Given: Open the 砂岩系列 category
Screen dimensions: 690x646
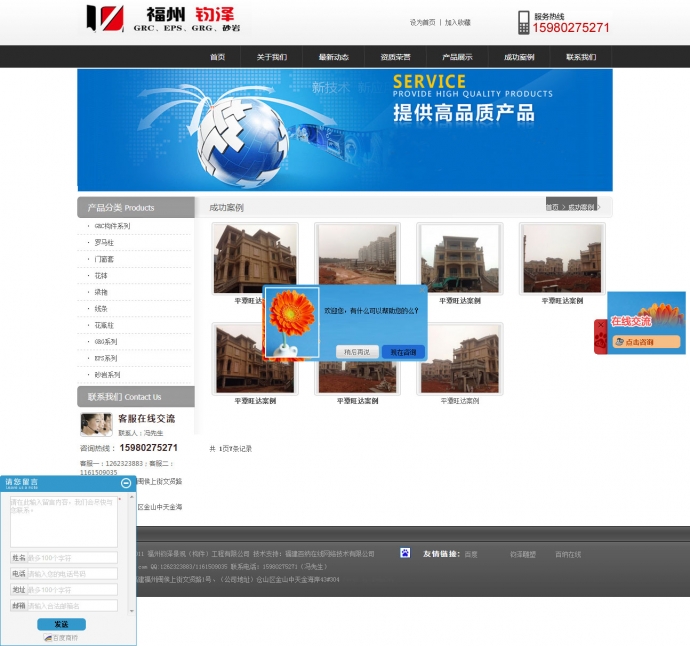Looking at the screenshot, I should pos(107,374).
